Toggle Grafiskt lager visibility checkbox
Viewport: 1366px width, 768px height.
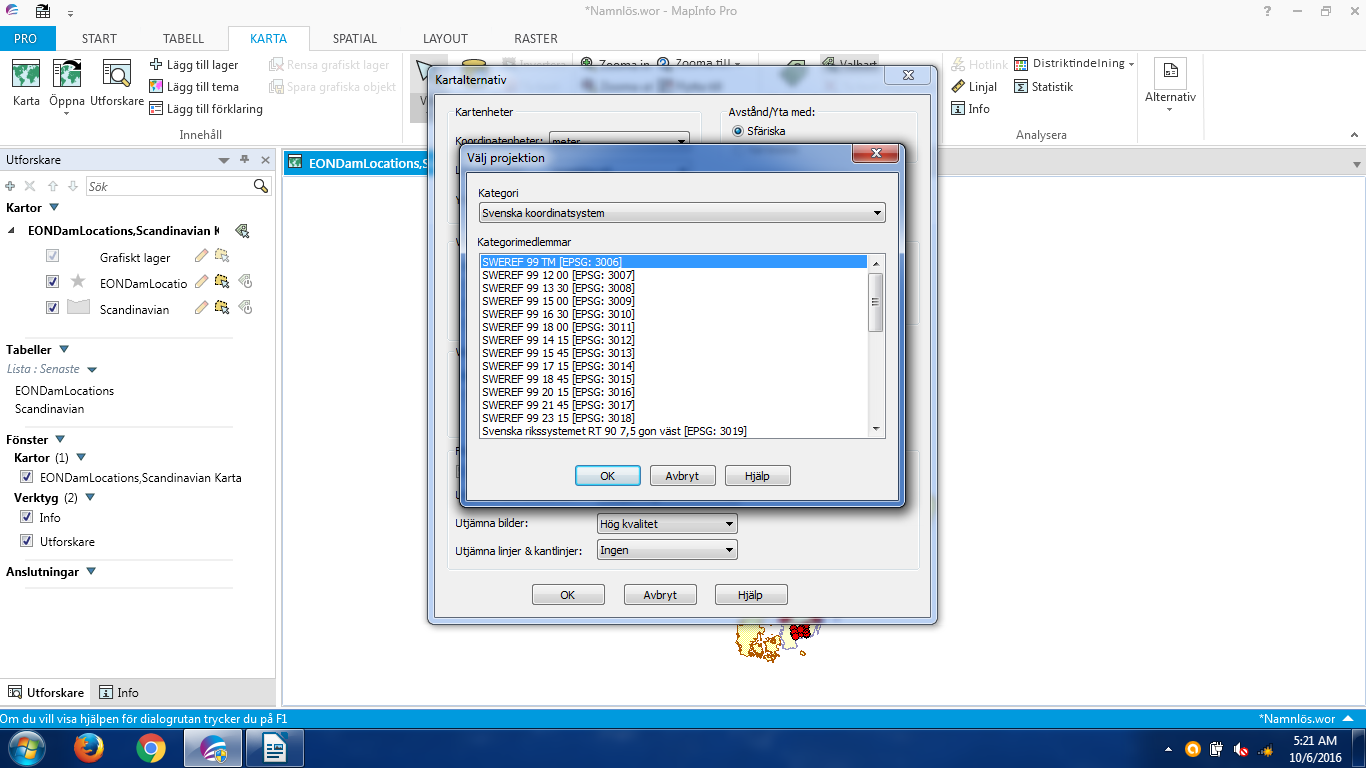(53, 256)
